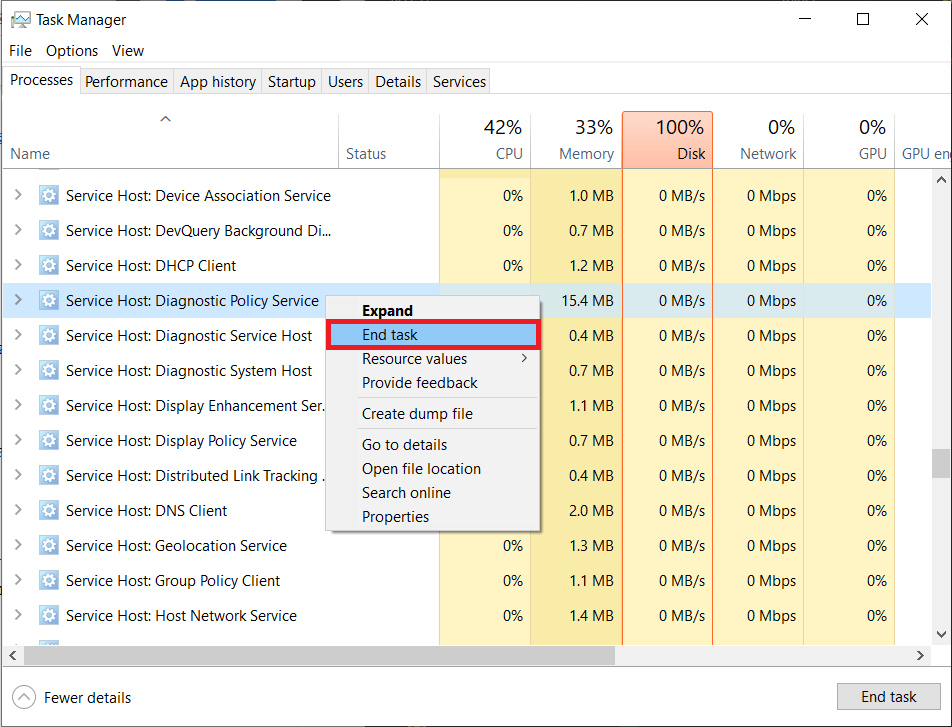Click the Disk usage column header
The width and height of the screenshot is (952, 727).
point(668,140)
